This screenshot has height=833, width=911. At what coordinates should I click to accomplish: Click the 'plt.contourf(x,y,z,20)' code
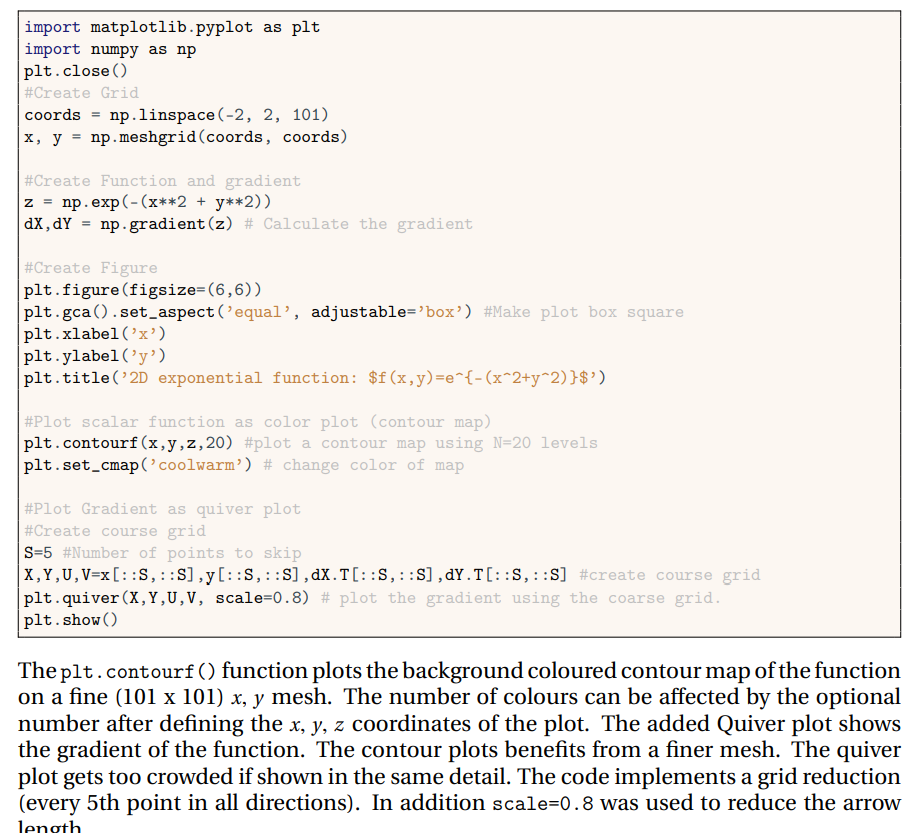click(x=128, y=443)
